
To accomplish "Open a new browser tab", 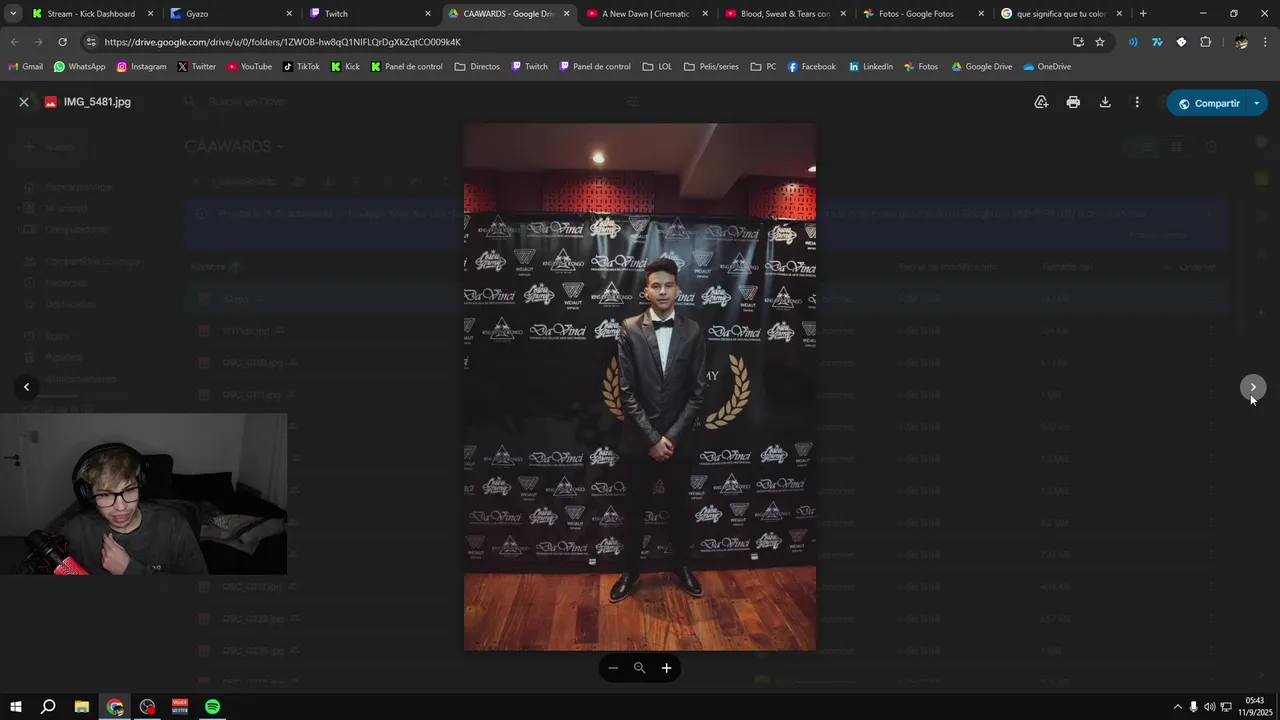I will pyautogui.click(x=1143, y=14).
